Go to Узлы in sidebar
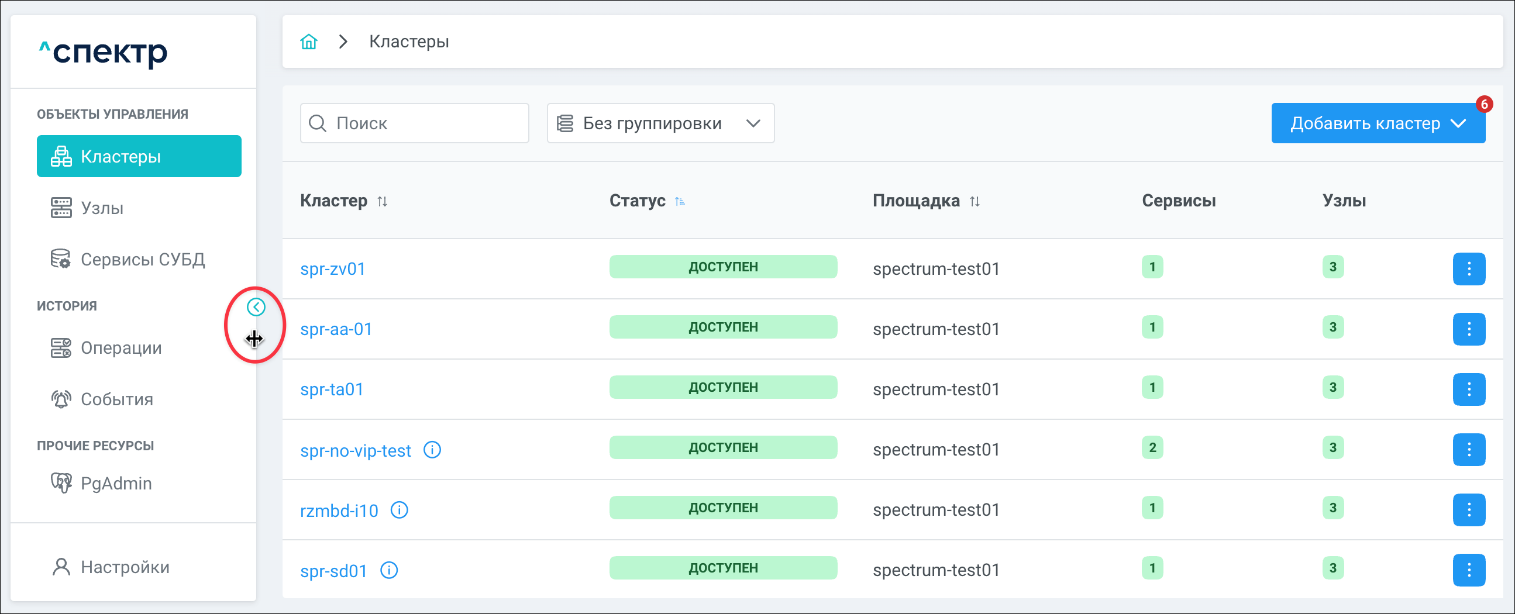This screenshot has width=1515, height=614. coord(102,208)
